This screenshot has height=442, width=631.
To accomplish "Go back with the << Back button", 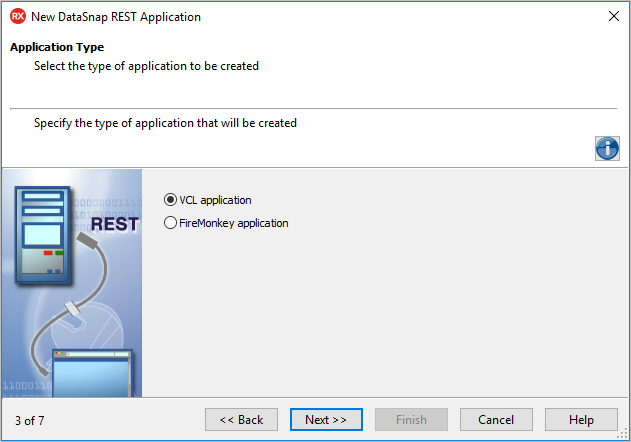I will [241, 419].
